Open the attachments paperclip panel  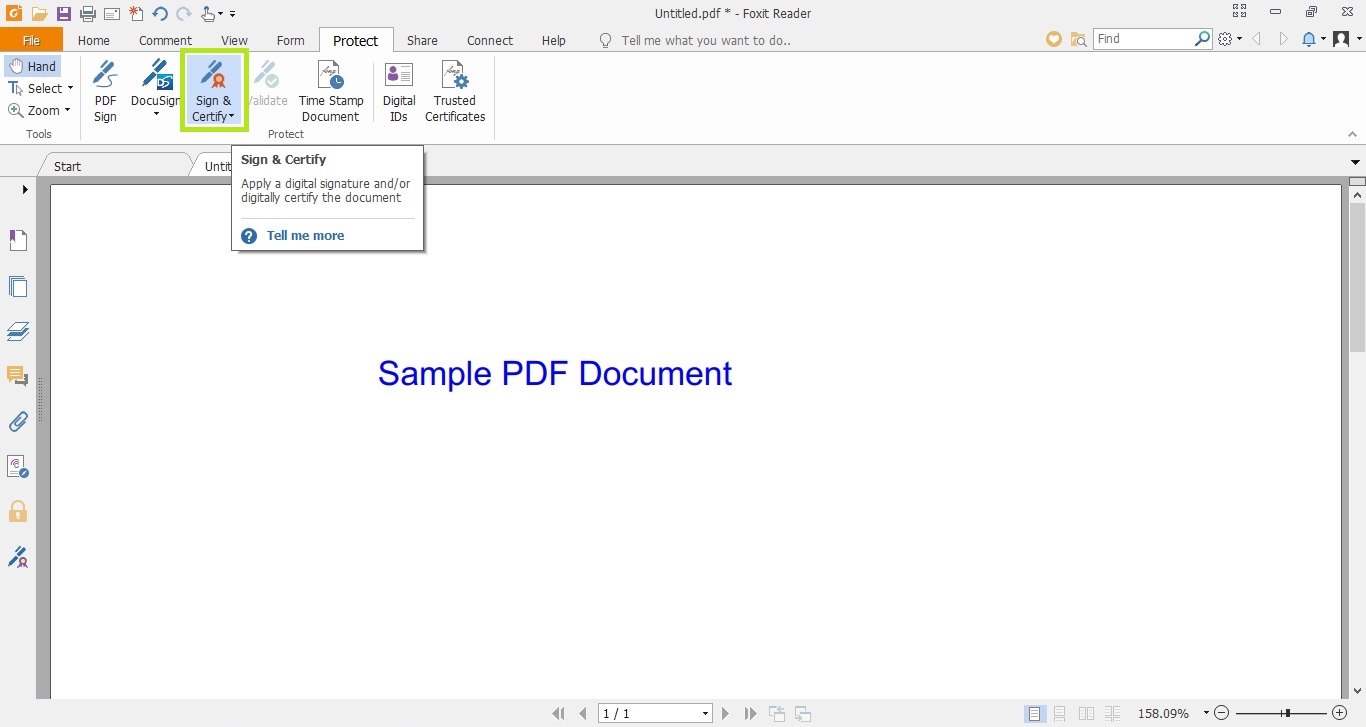click(x=18, y=421)
